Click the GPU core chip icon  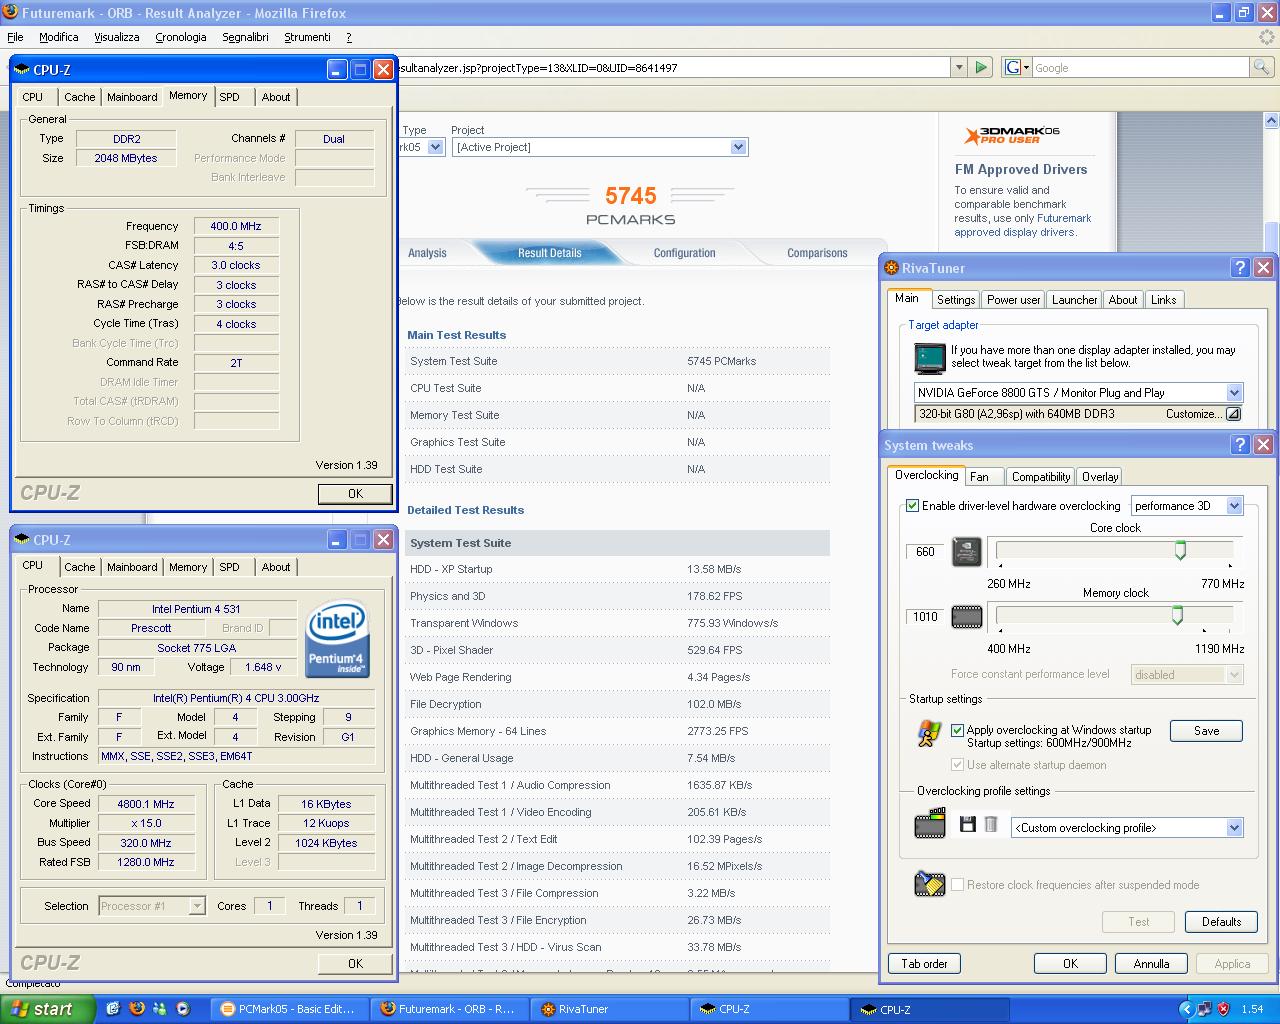pos(966,552)
